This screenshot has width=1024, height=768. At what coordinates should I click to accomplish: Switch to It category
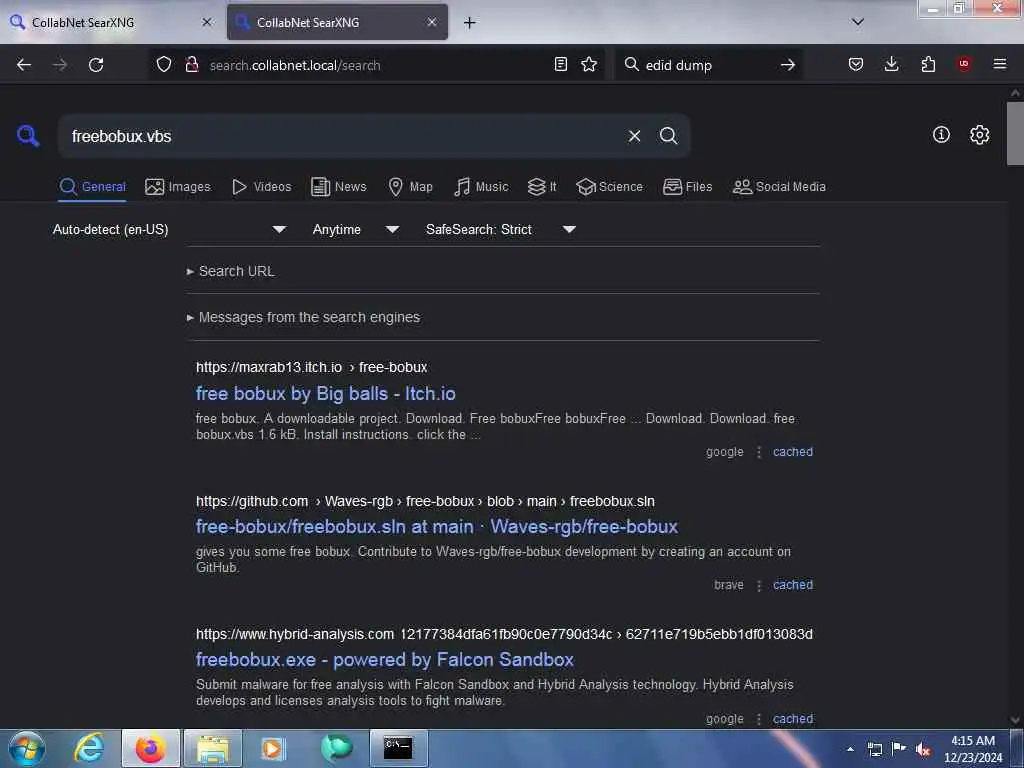pos(542,187)
